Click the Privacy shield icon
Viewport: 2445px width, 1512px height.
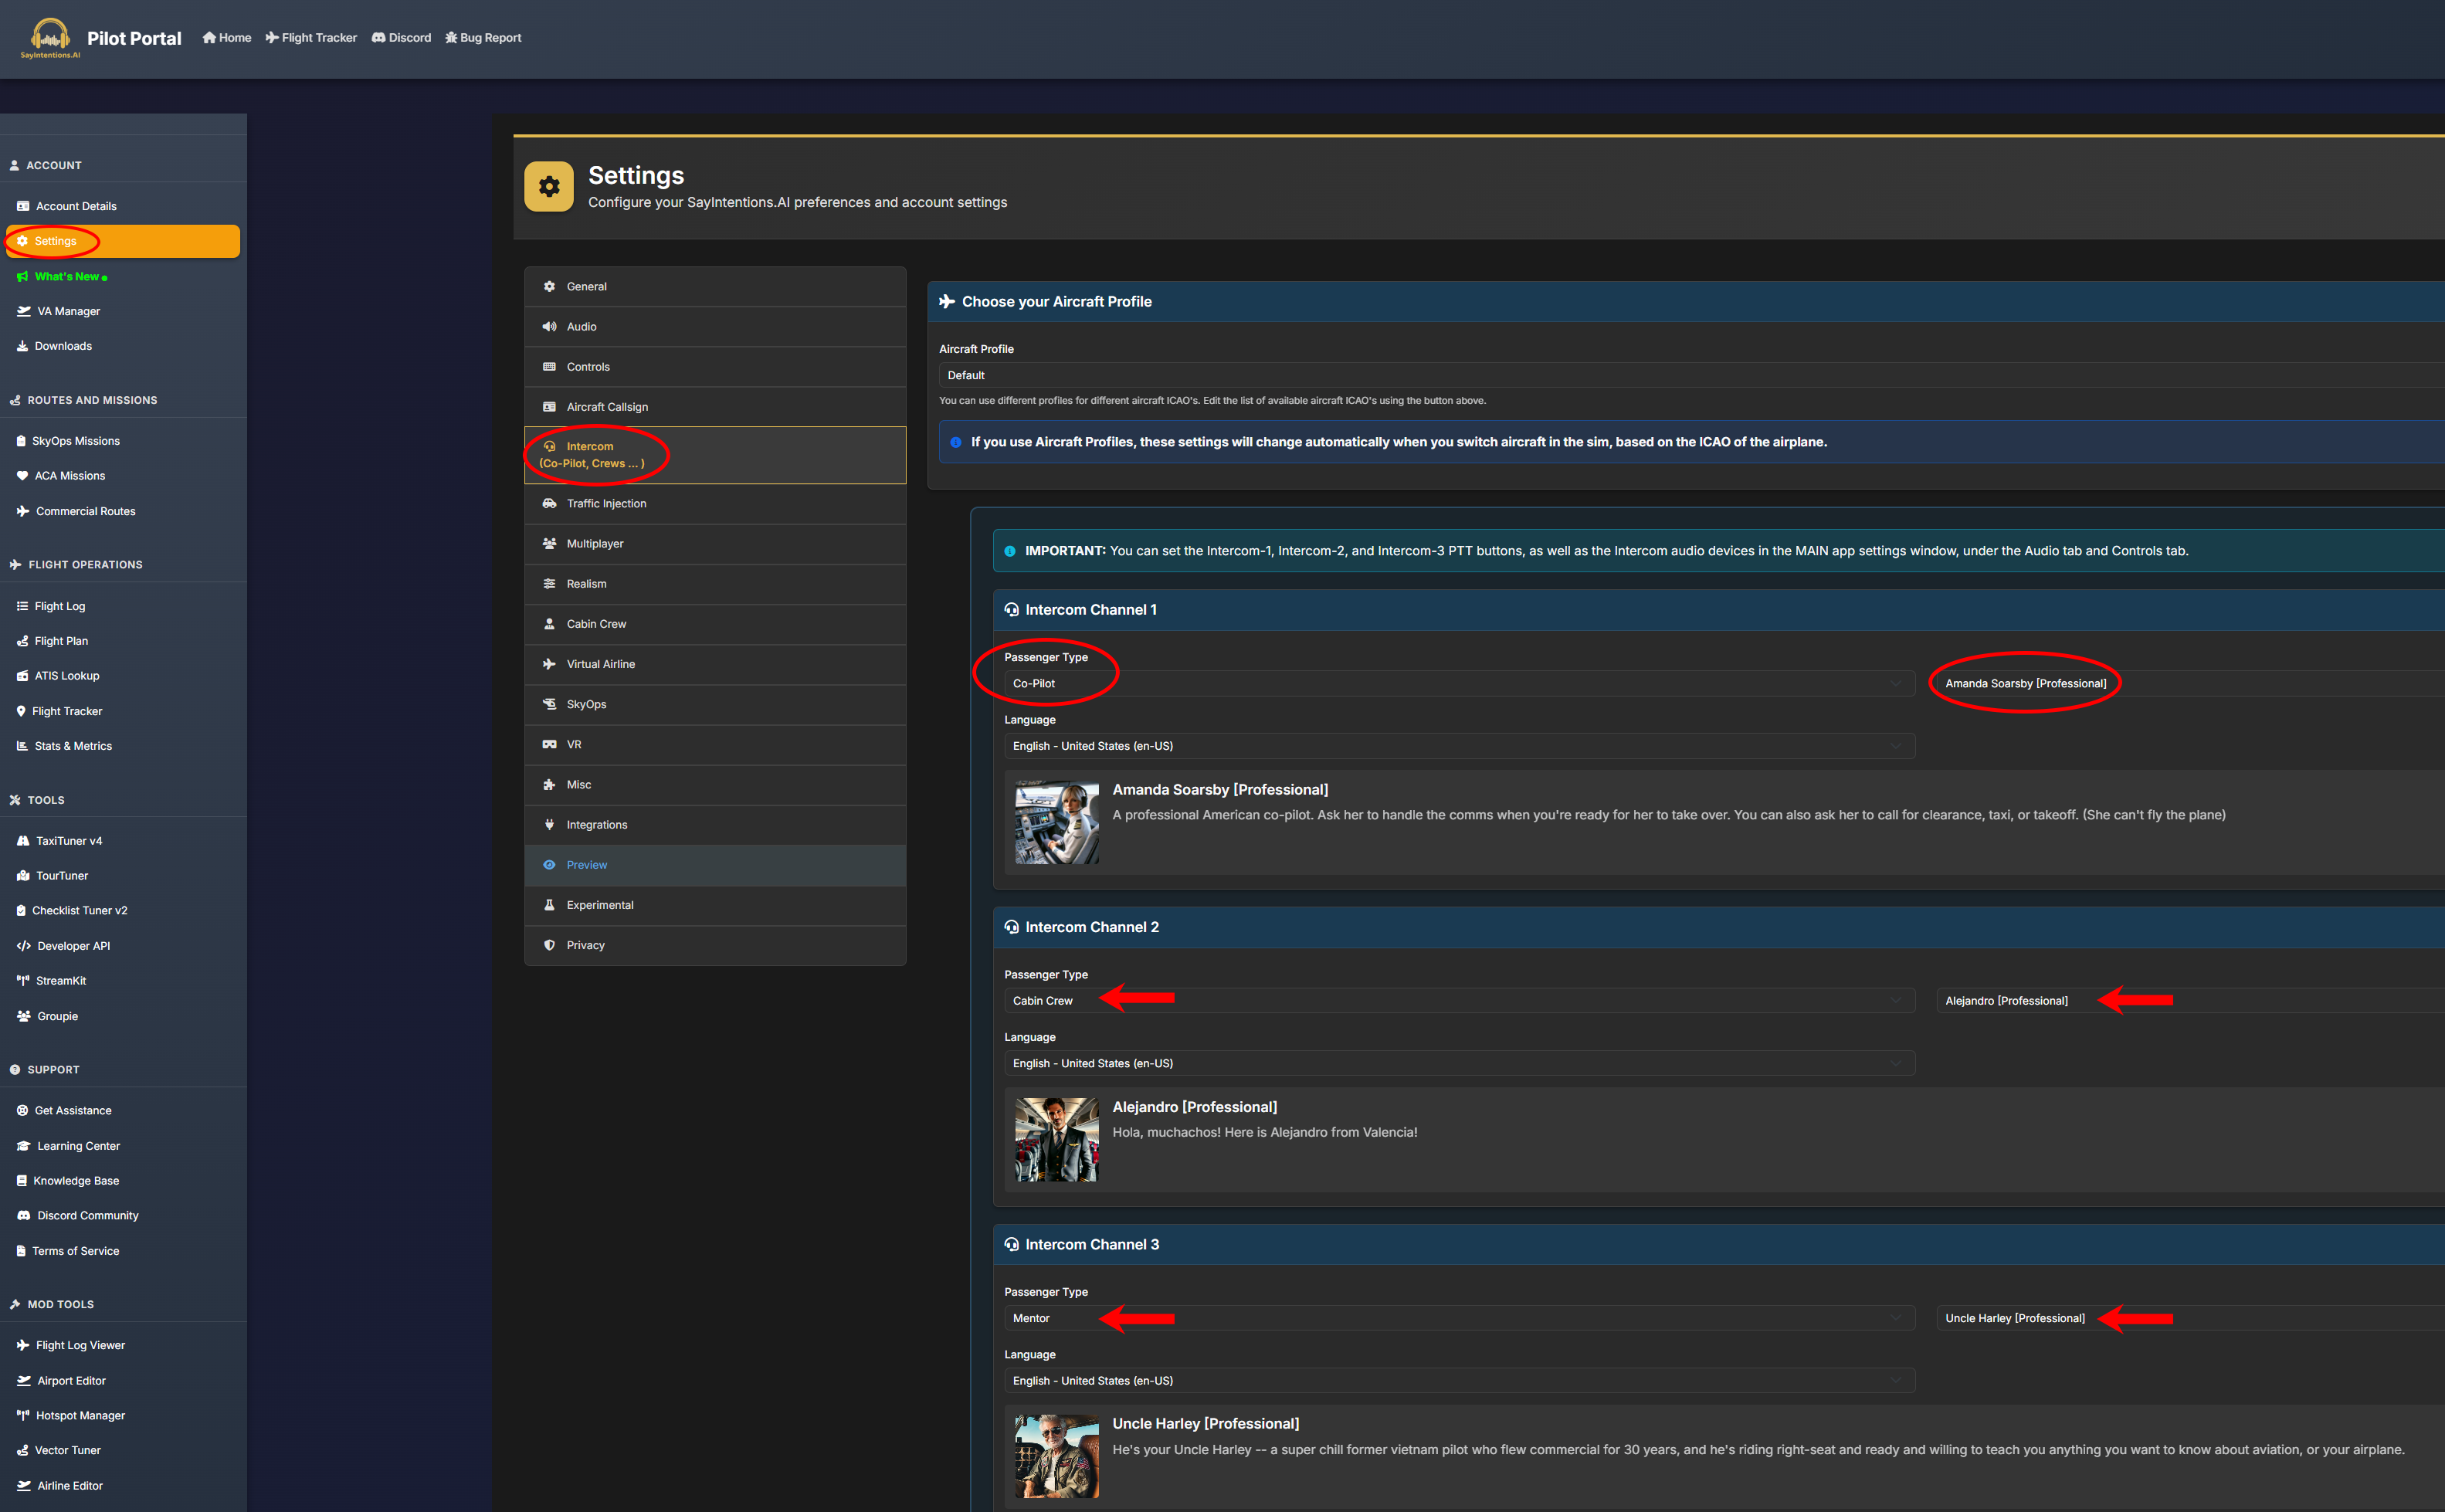tap(549, 945)
